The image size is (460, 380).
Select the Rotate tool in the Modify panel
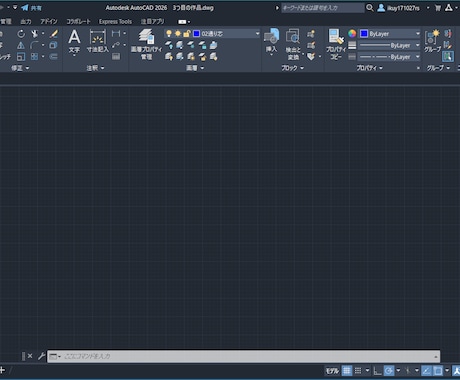tap(21, 34)
